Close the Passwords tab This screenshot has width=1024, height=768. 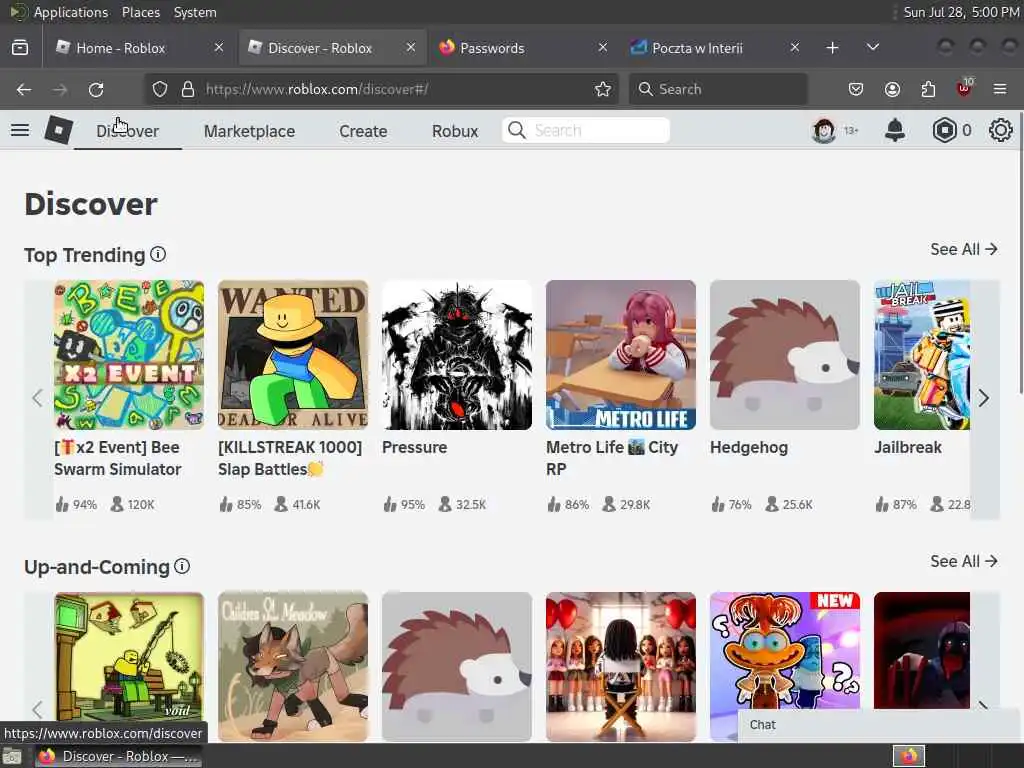(x=602, y=47)
